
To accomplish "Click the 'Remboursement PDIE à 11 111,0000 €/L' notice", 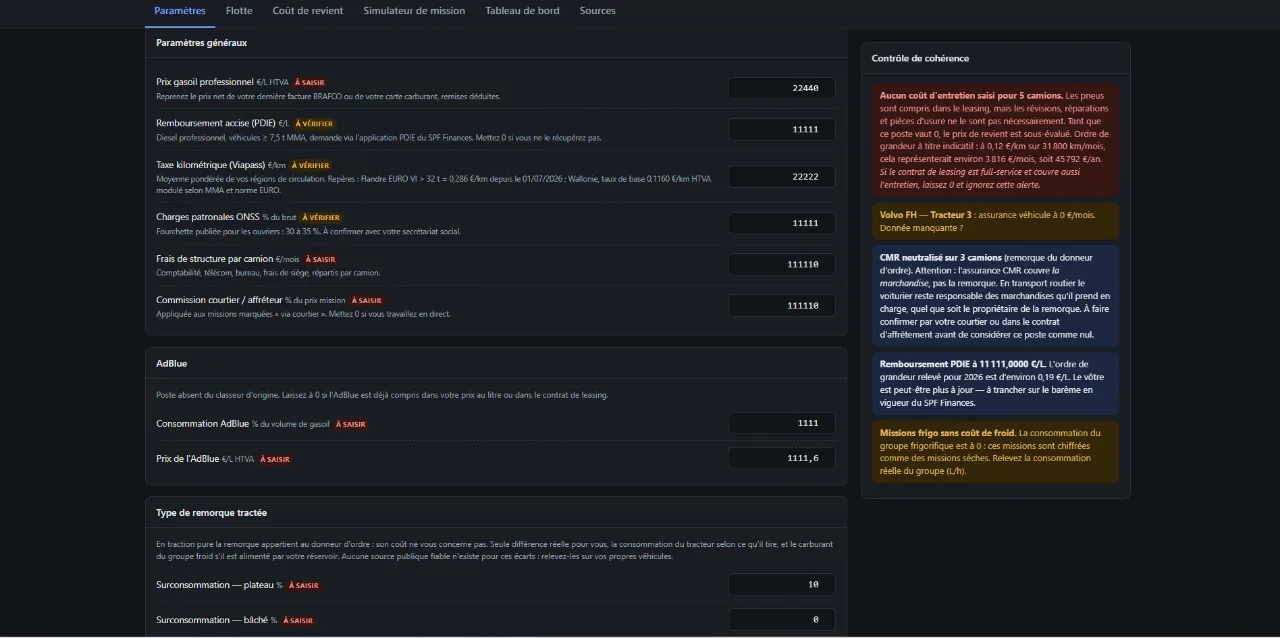I will point(995,383).
